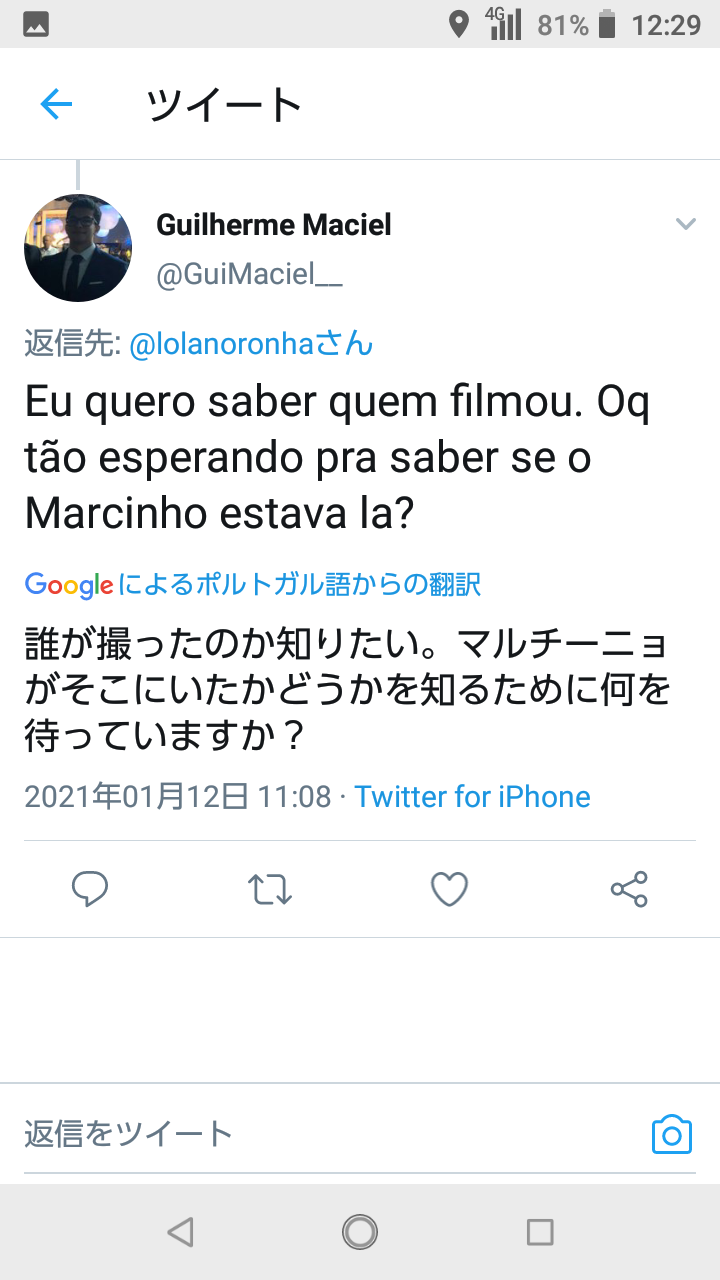Screen dimensions: 720x1280
Task: Tap the @GuiMaciel__ handle
Action: tap(249, 275)
